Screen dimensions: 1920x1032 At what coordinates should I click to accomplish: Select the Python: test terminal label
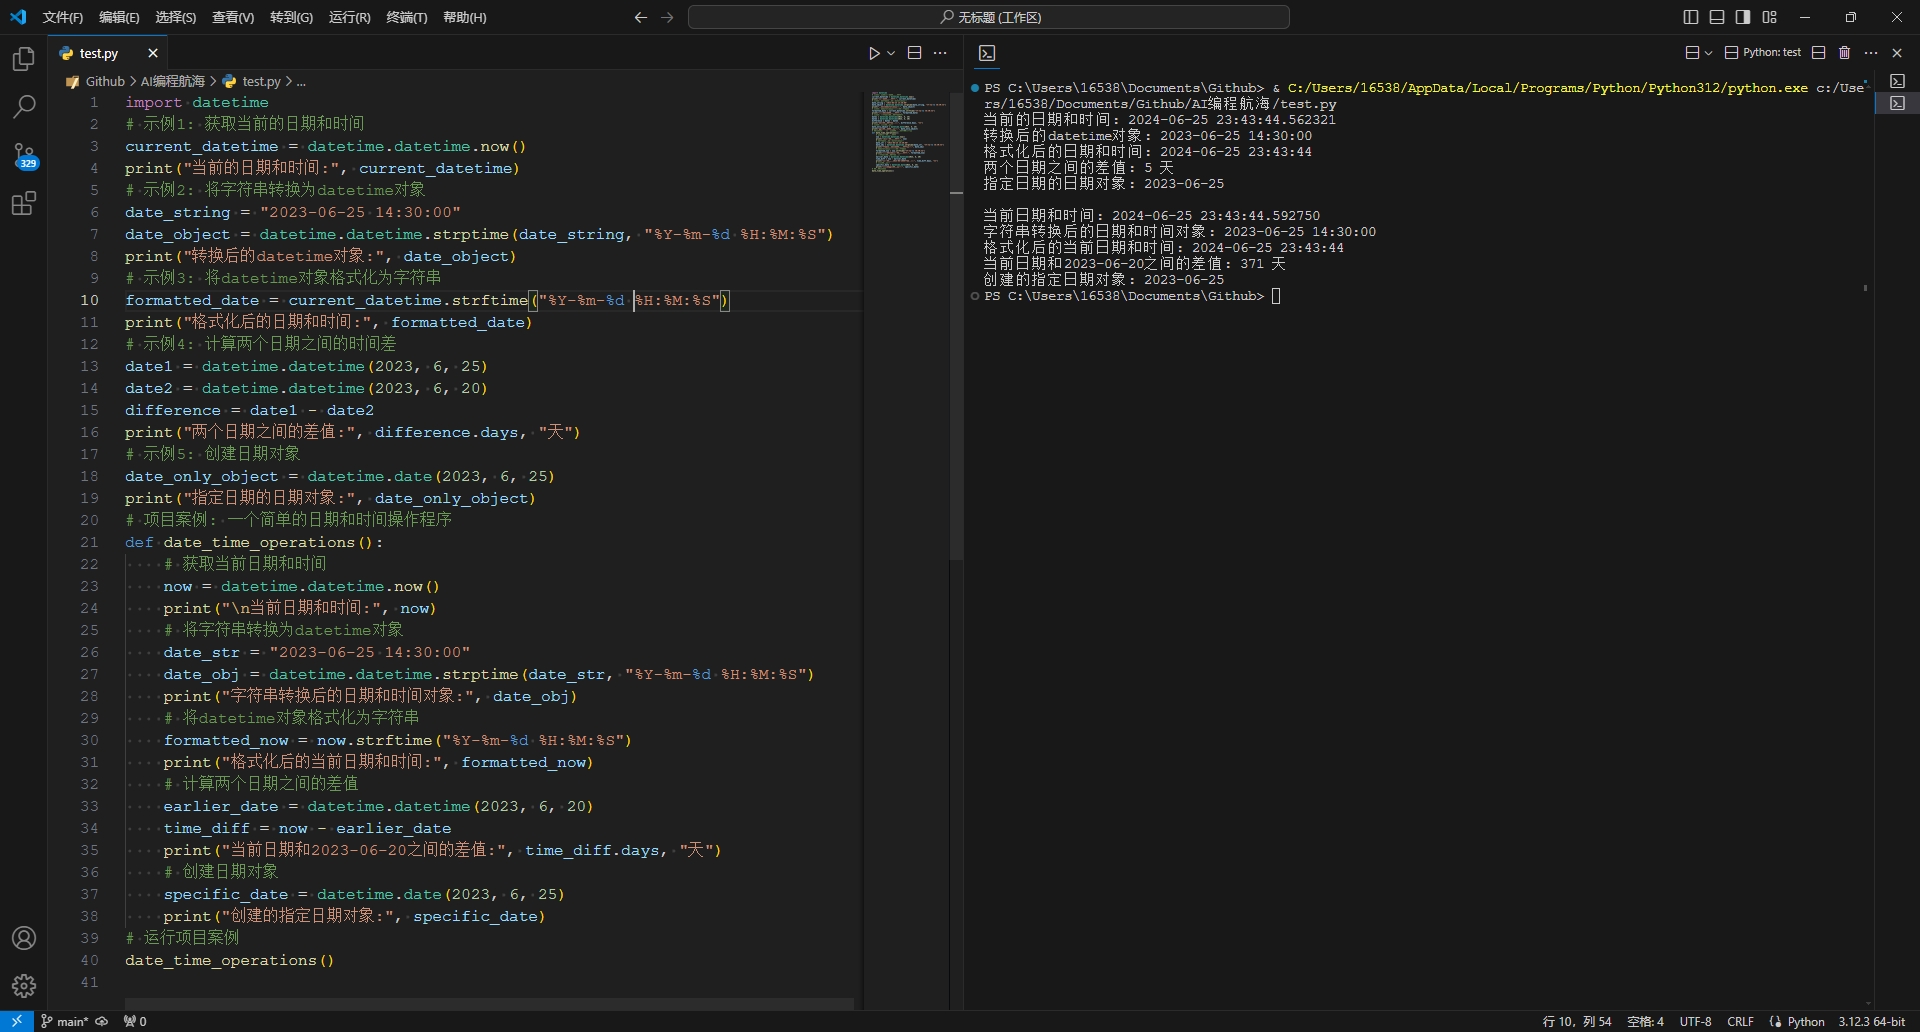1763,53
